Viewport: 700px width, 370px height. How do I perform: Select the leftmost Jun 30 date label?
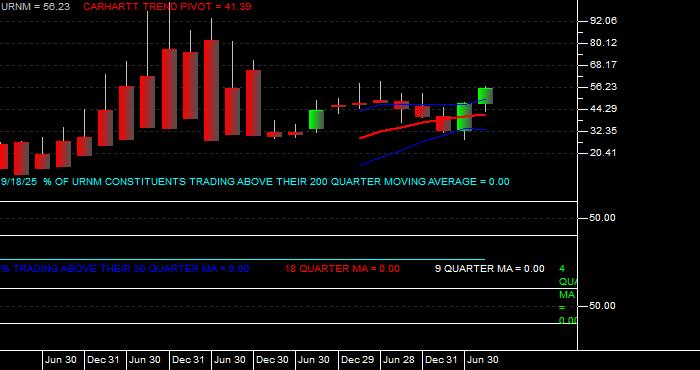pyautogui.click(x=61, y=360)
